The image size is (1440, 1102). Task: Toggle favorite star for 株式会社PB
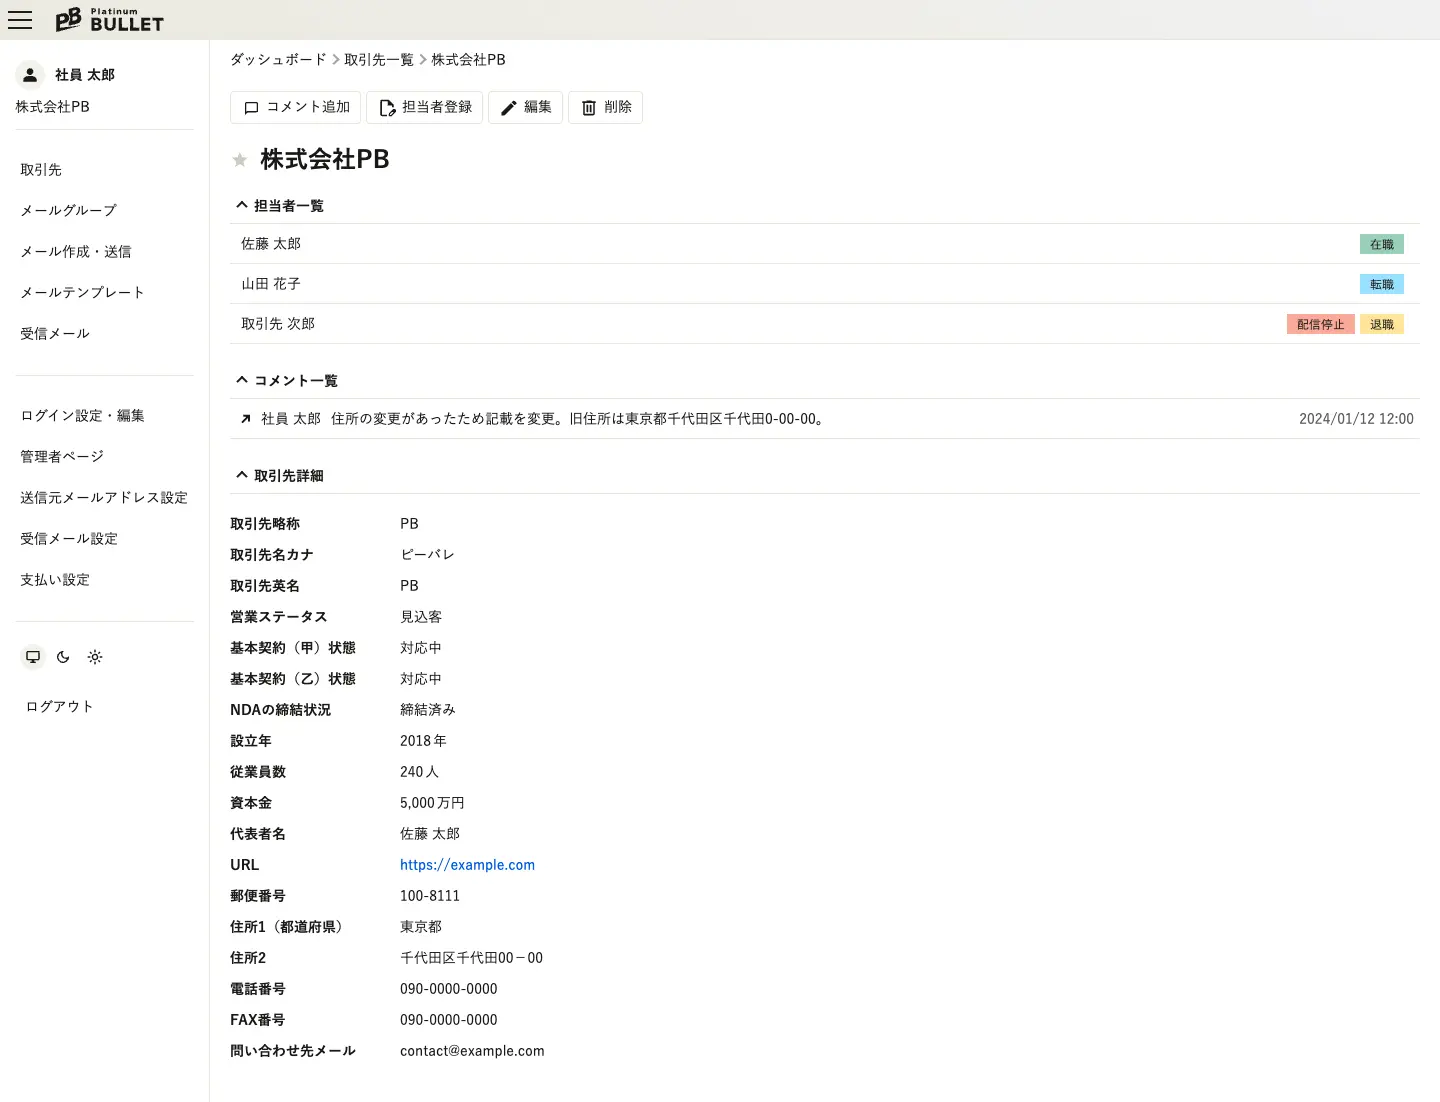[x=240, y=160]
